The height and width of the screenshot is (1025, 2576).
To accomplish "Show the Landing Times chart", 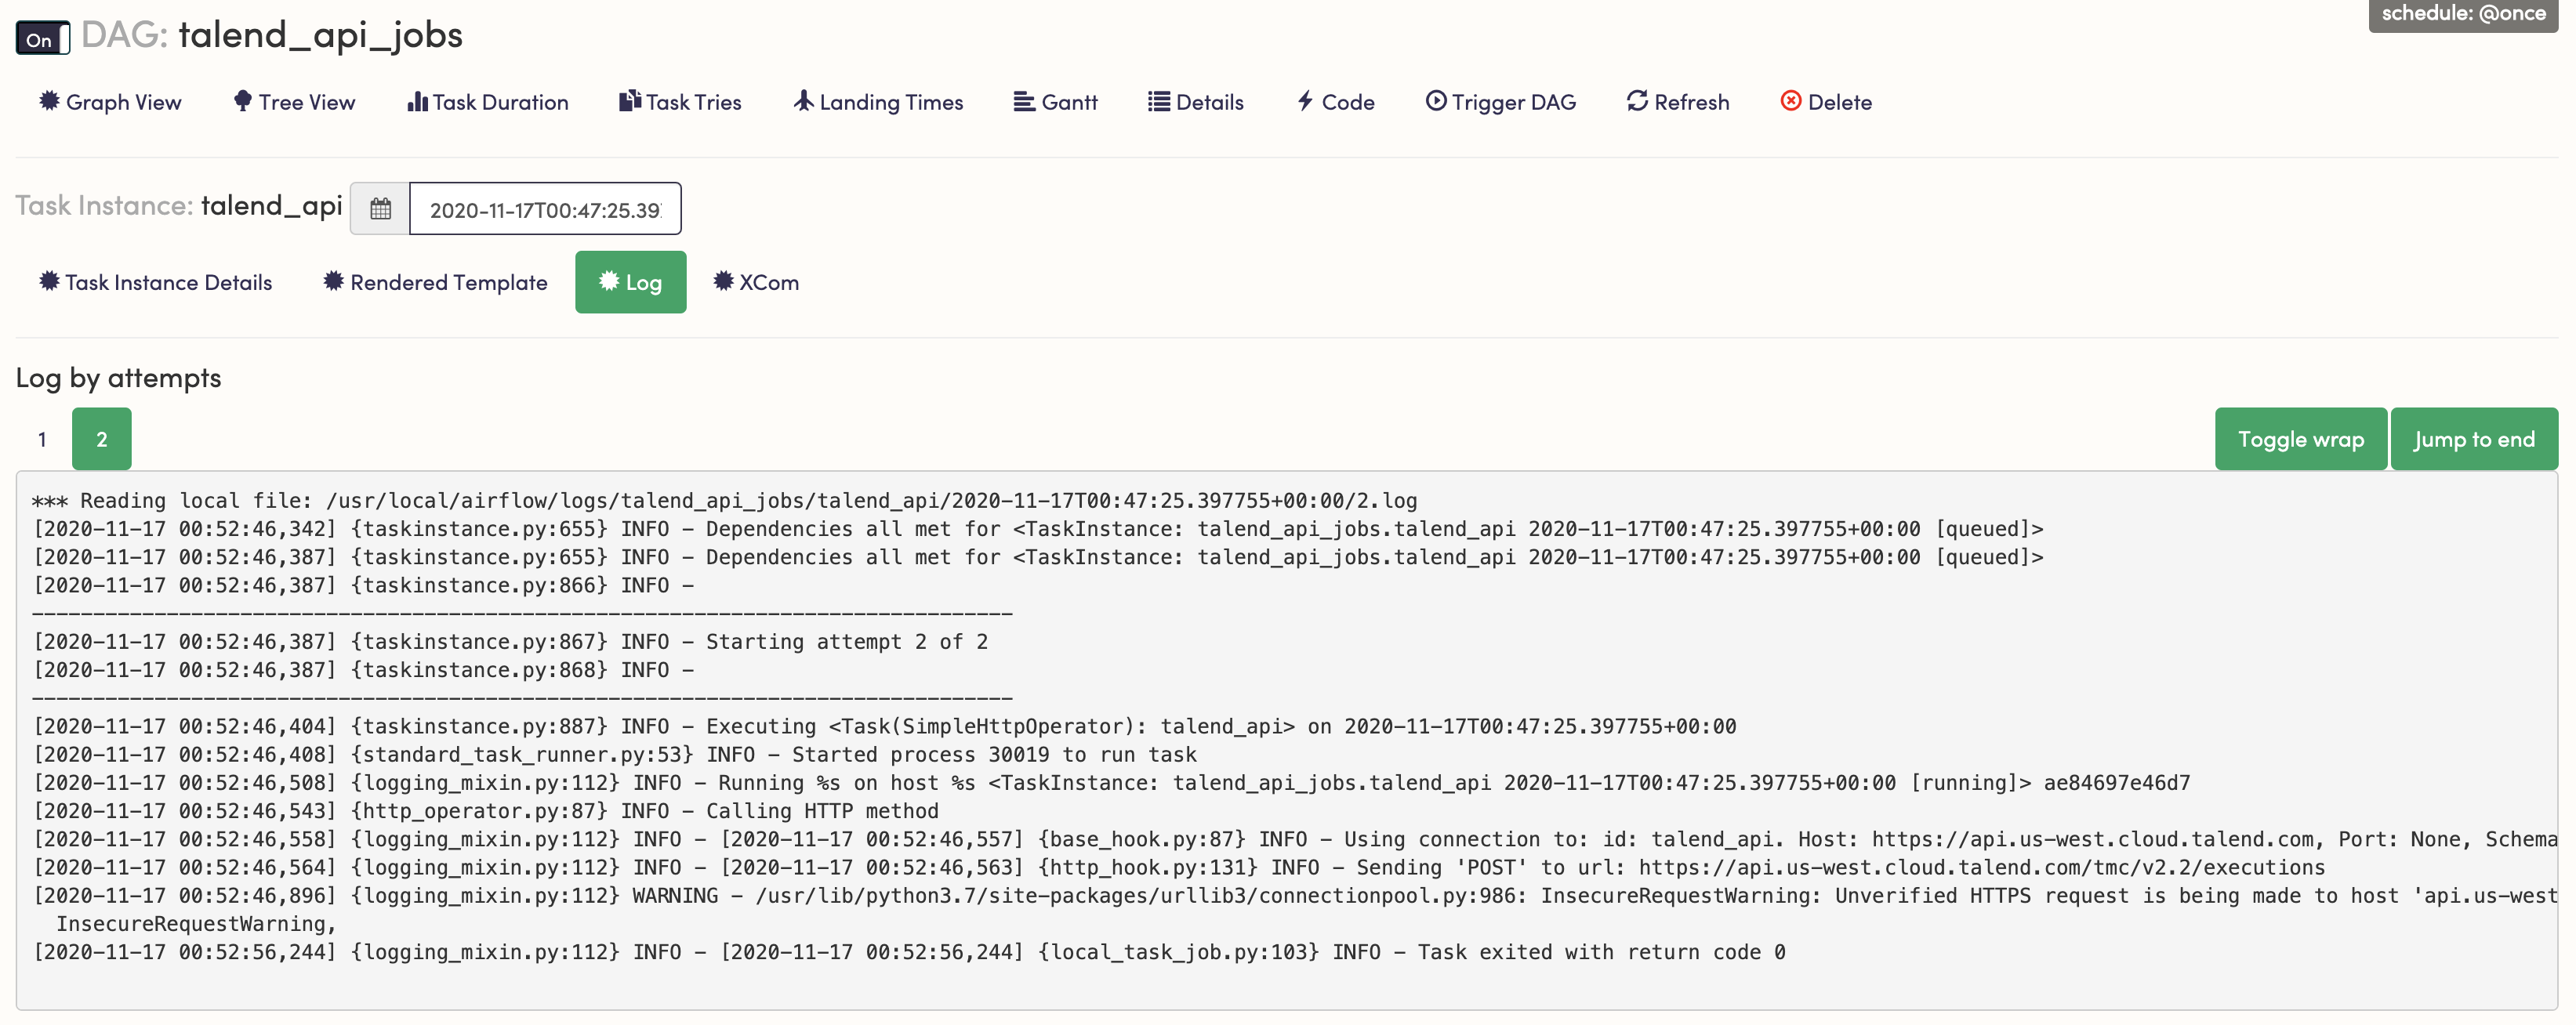I will [878, 102].
